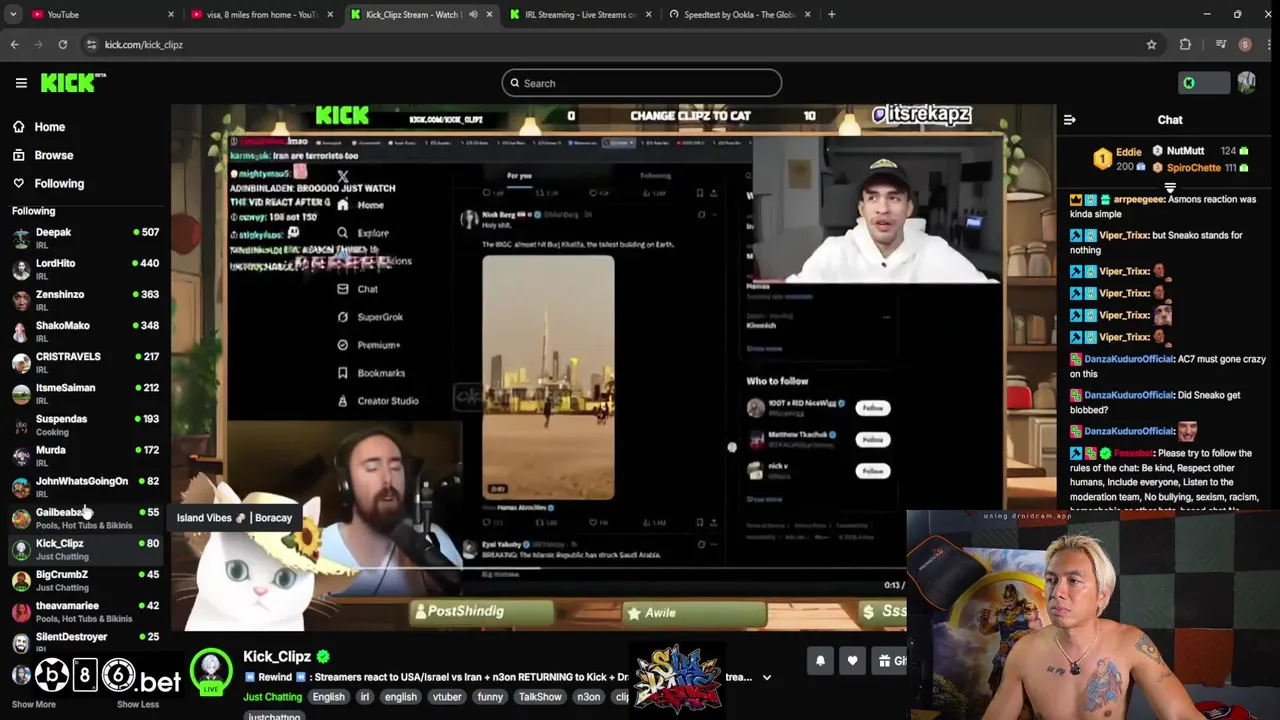Open Zenshinzo channel in Following list
The height and width of the screenshot is (720, 1280).
pos(85,300)
